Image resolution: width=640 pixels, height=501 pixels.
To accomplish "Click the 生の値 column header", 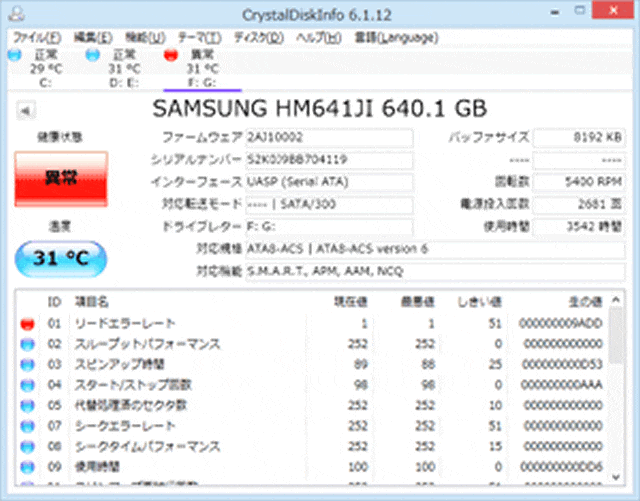I will [585, 302].
